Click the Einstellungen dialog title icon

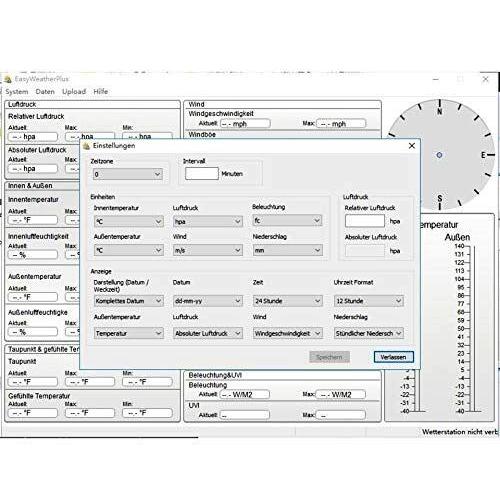[87, 146]
